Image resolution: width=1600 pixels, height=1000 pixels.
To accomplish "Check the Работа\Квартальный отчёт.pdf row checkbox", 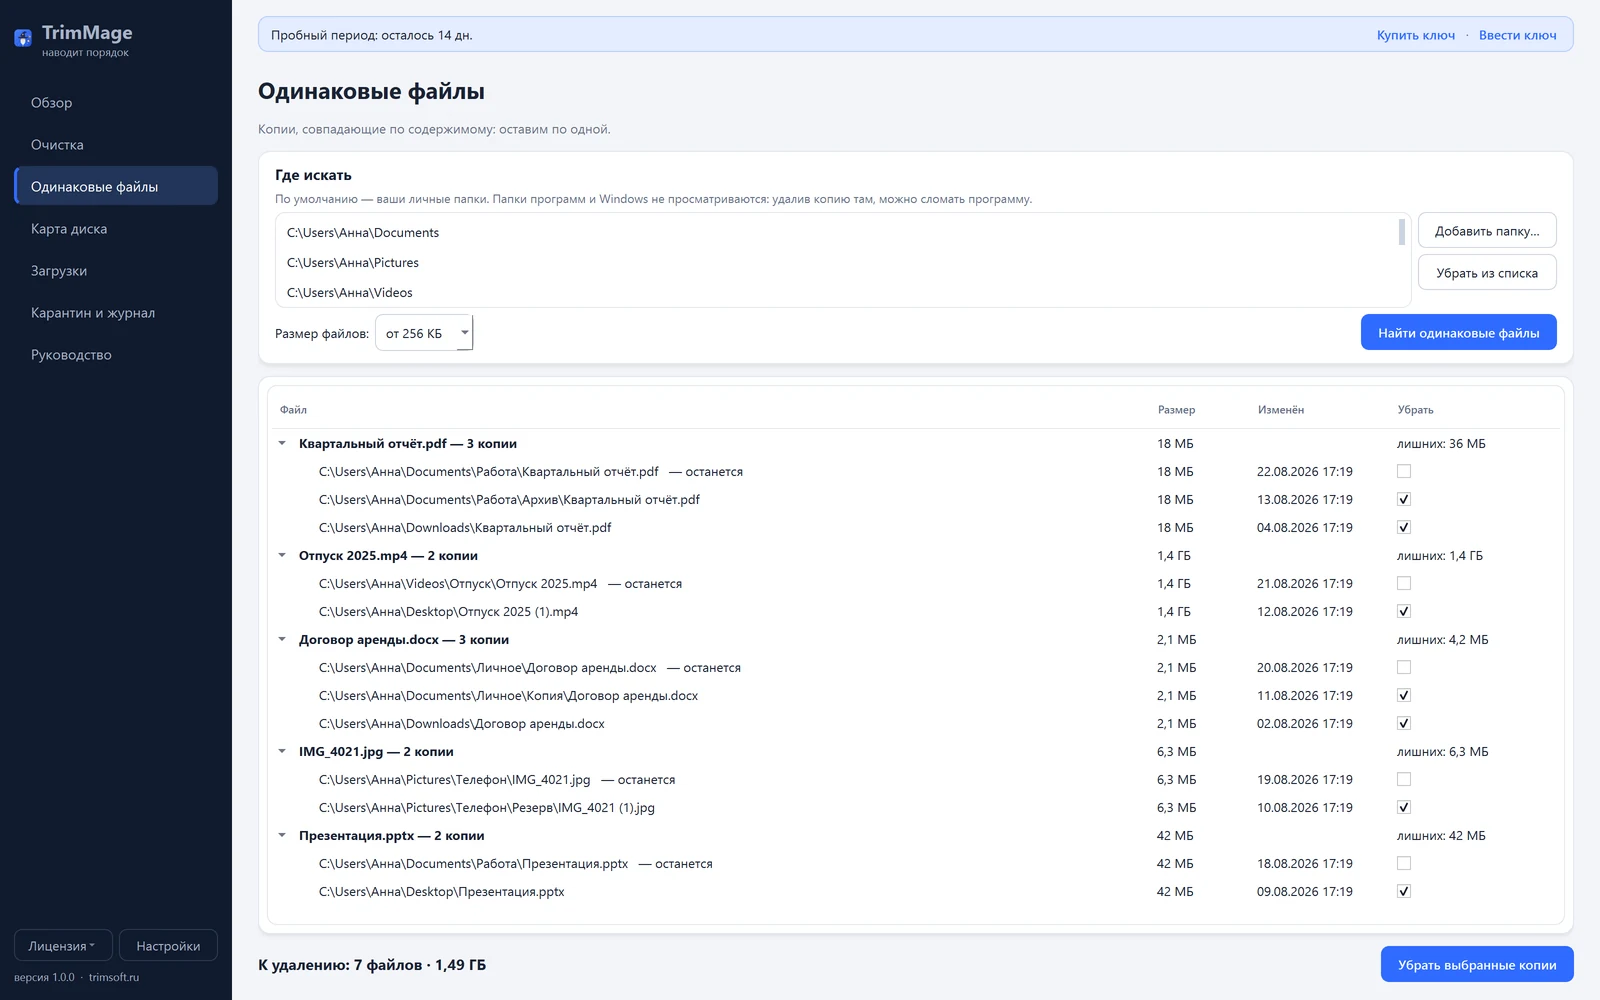I will coord(1404,471).
